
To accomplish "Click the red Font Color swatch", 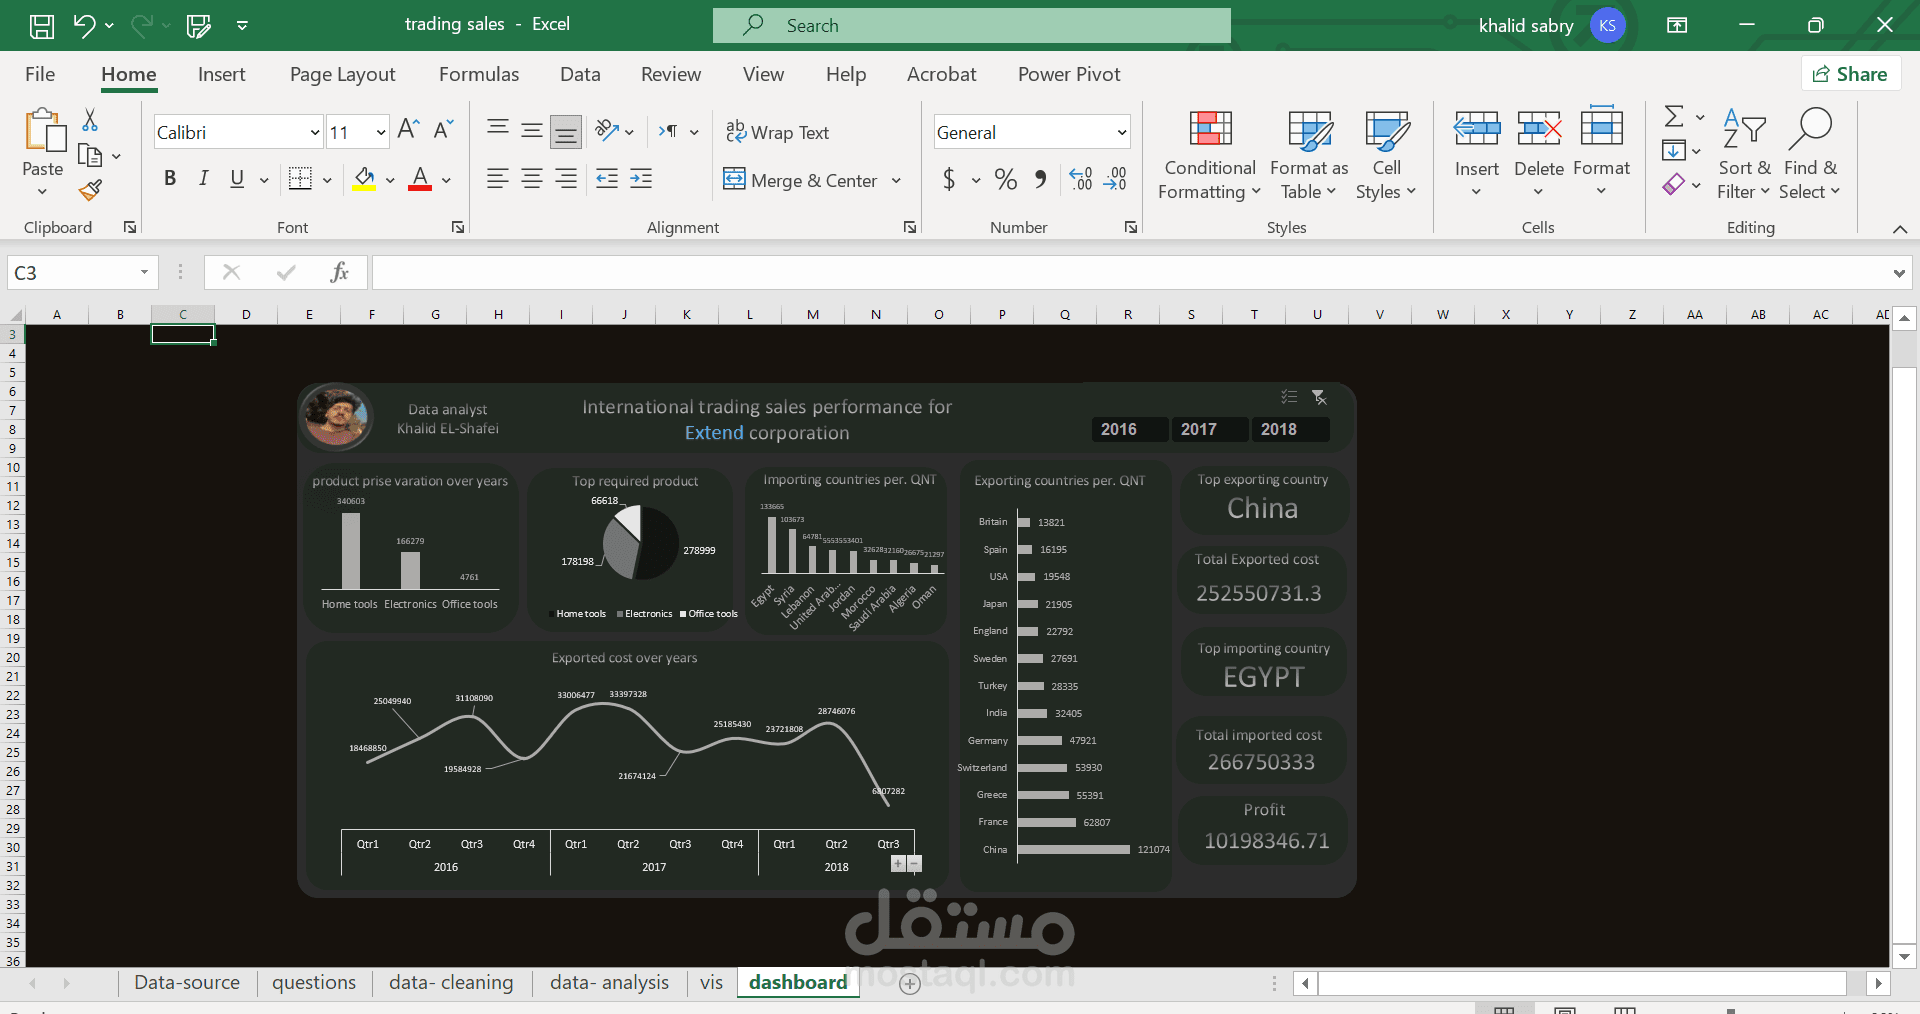I will [420, 180].
